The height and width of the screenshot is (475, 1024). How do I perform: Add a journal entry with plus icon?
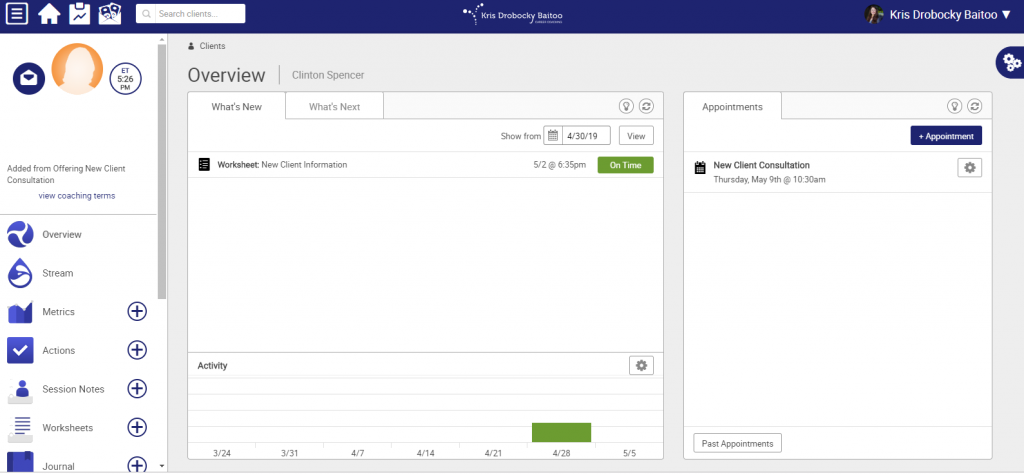(136, 465)
